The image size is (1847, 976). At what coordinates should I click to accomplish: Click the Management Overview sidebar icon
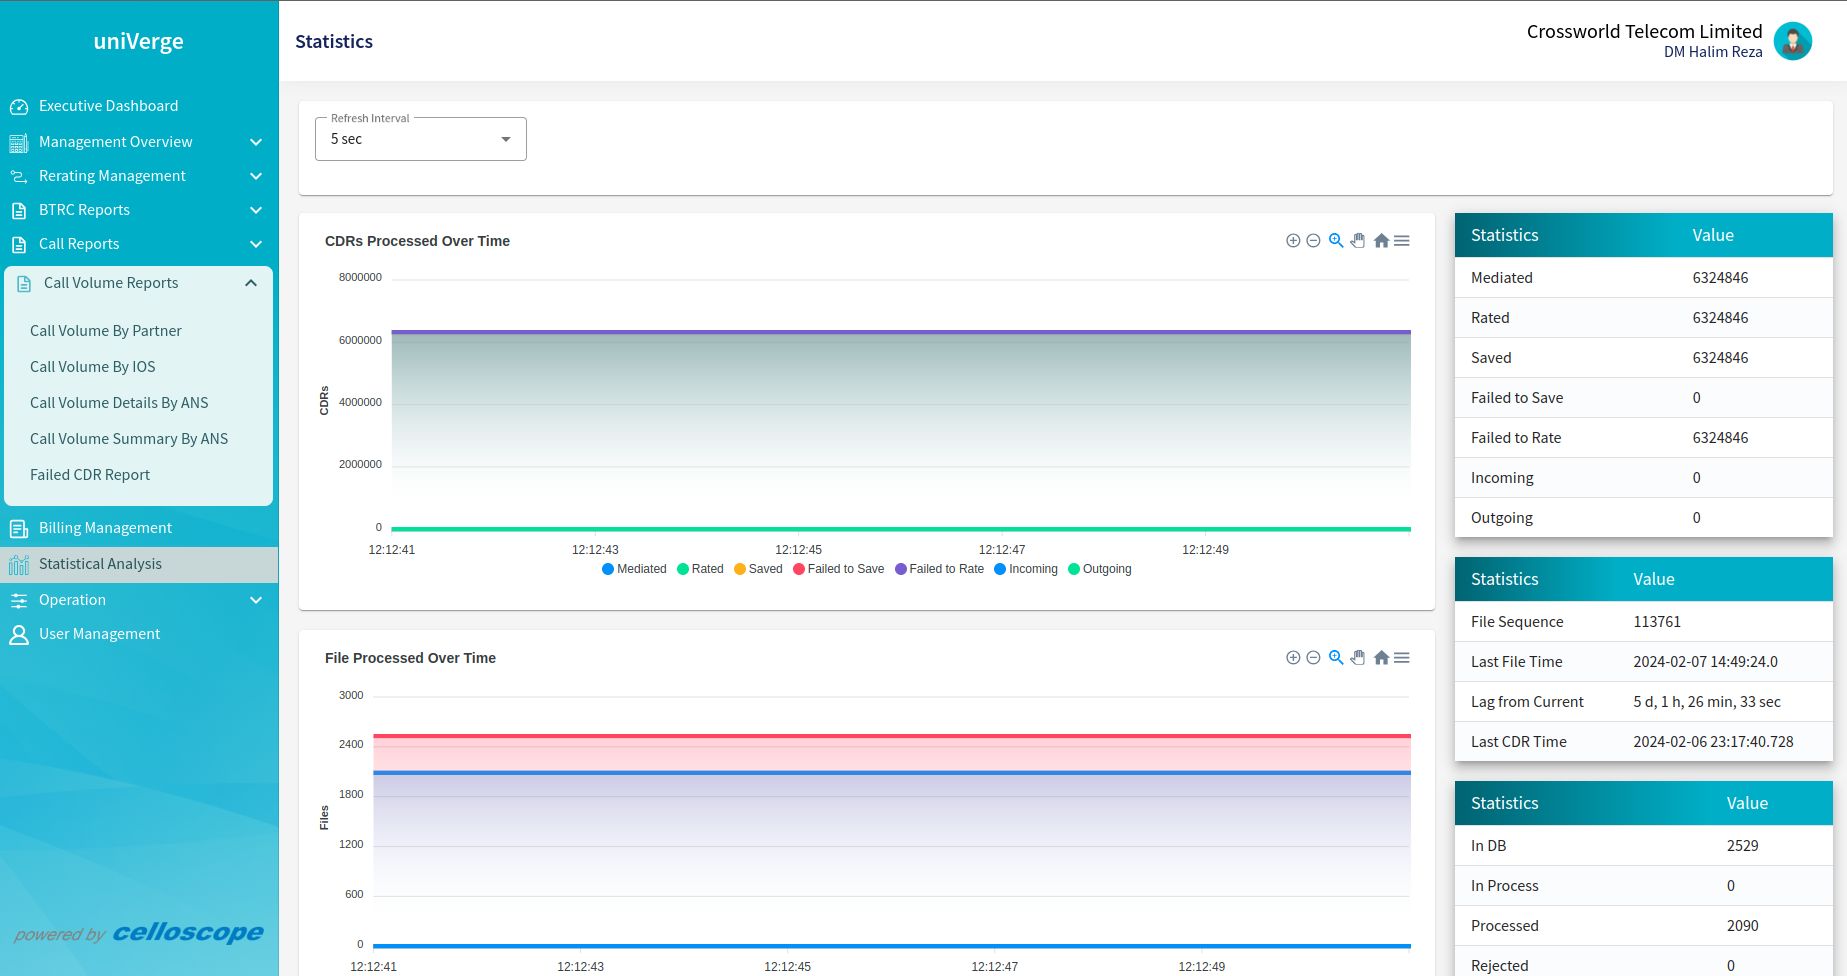pyautogui.click(x=19, y=142)
